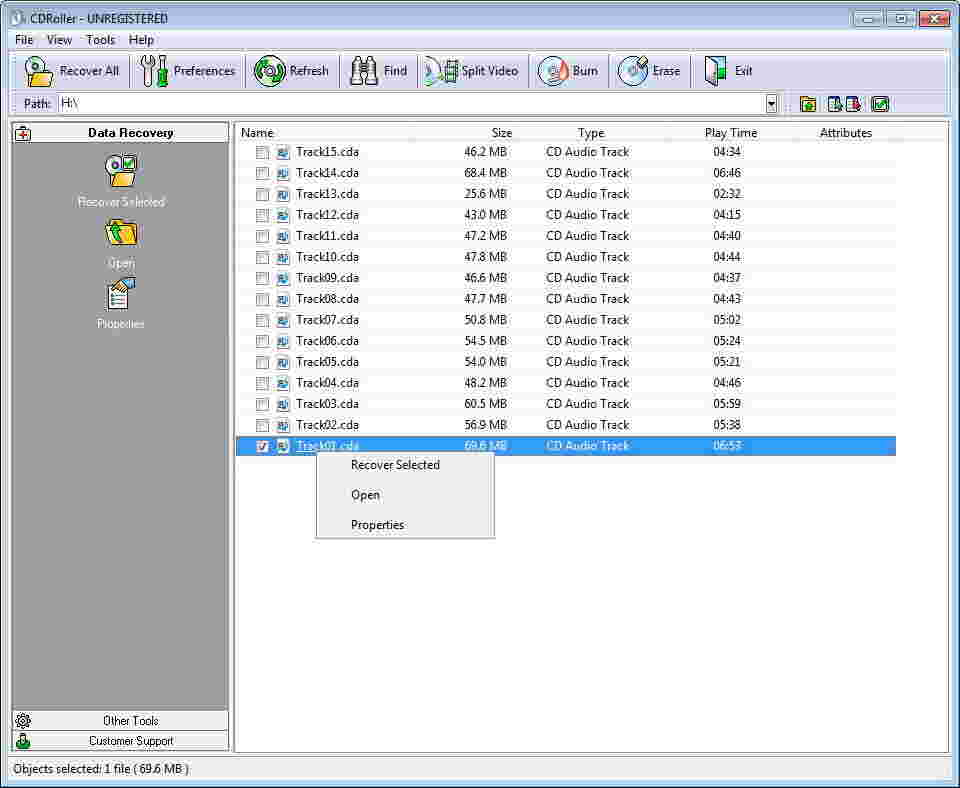Check the Track15.cda checkbox

[263, 152]
